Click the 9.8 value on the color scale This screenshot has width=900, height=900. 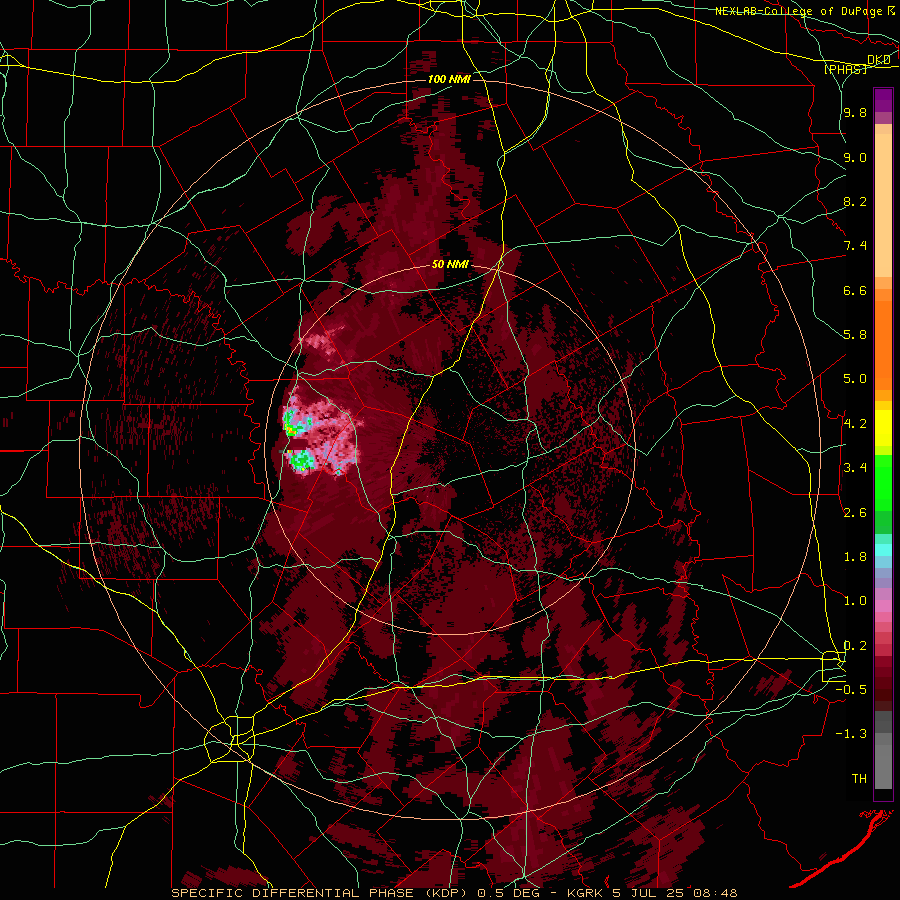click(x=855, y=112)
